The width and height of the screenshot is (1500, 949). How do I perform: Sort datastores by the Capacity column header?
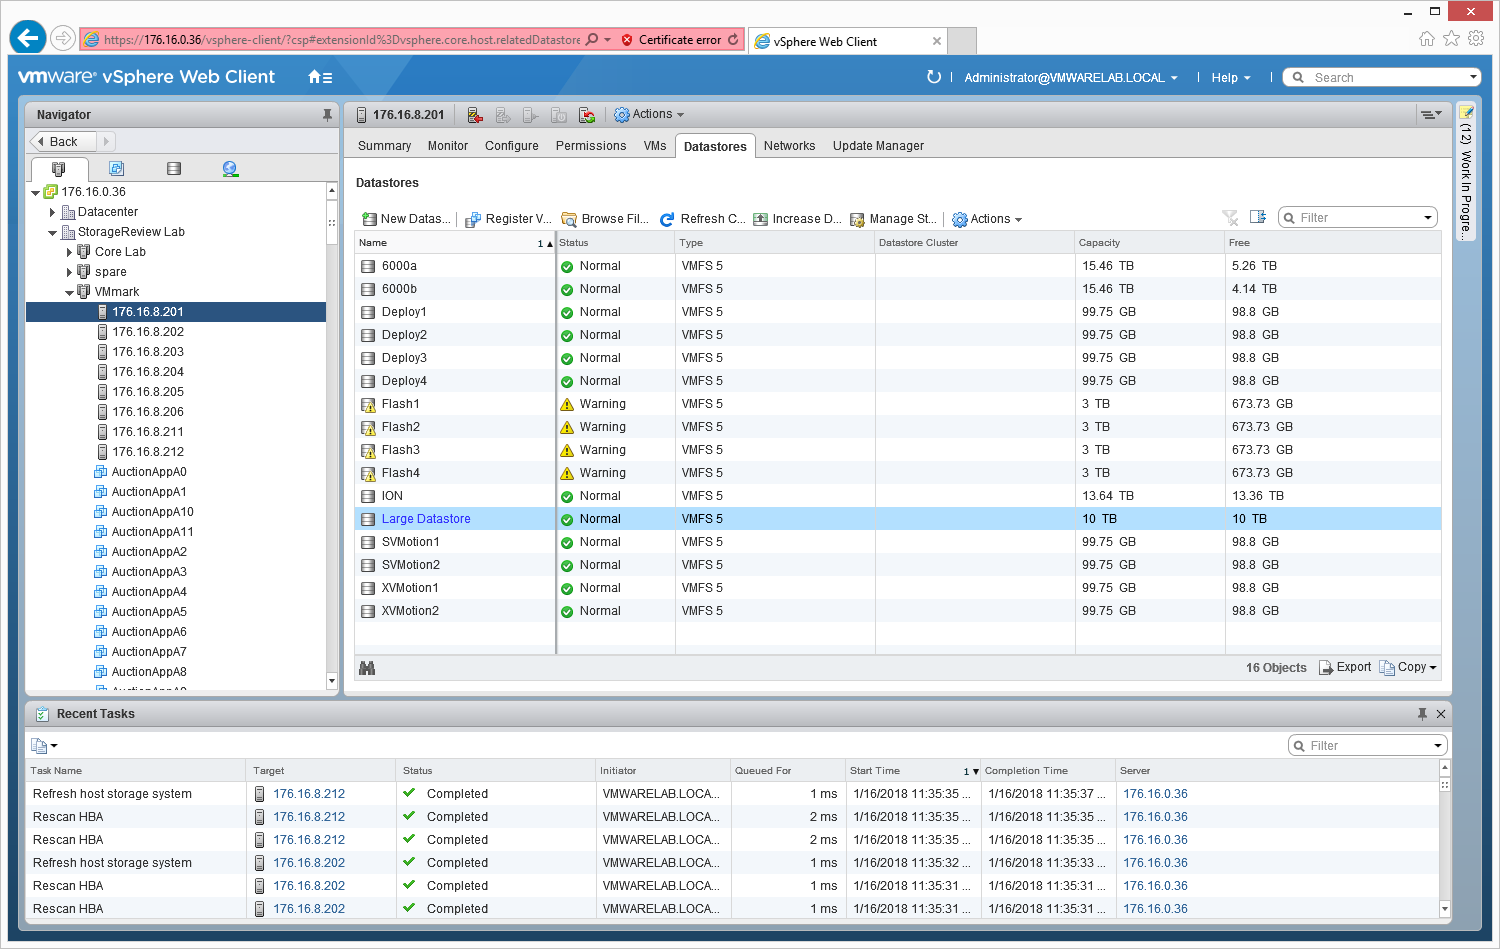[1150, 243]
